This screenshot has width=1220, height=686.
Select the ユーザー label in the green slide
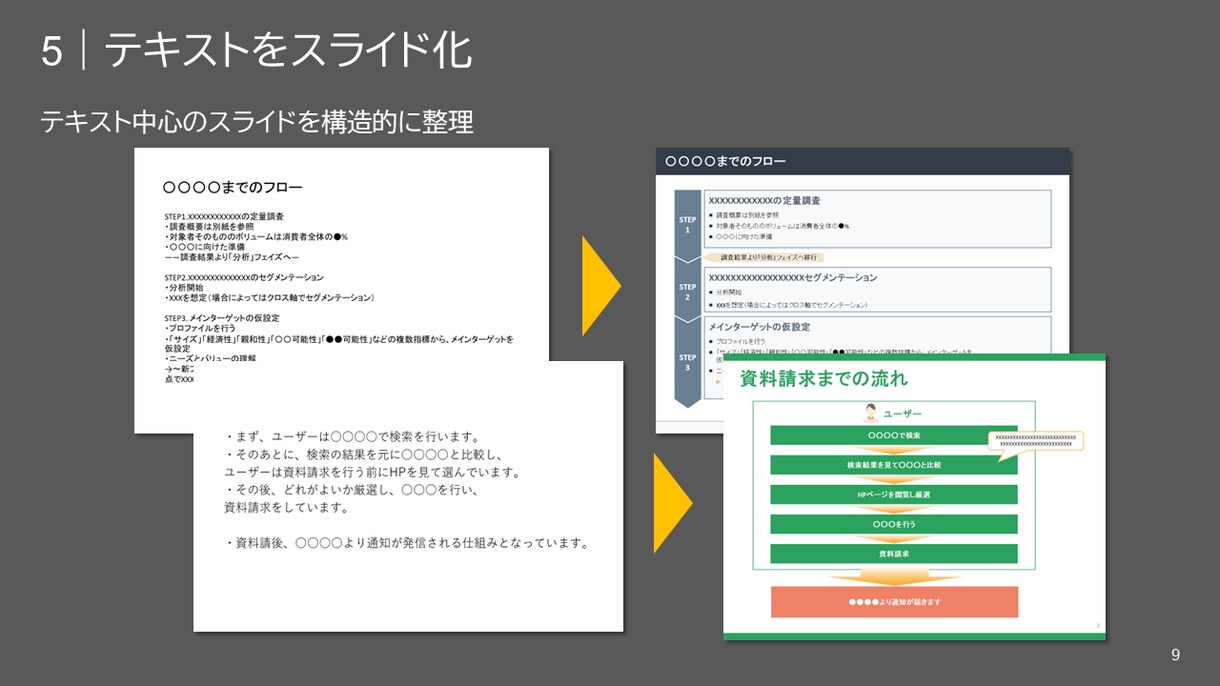[903, 413]
